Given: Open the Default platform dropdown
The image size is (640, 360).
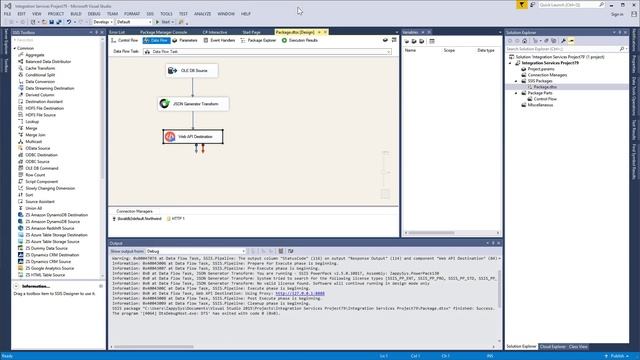Looking at the screenshot, I should coord(150,22).
